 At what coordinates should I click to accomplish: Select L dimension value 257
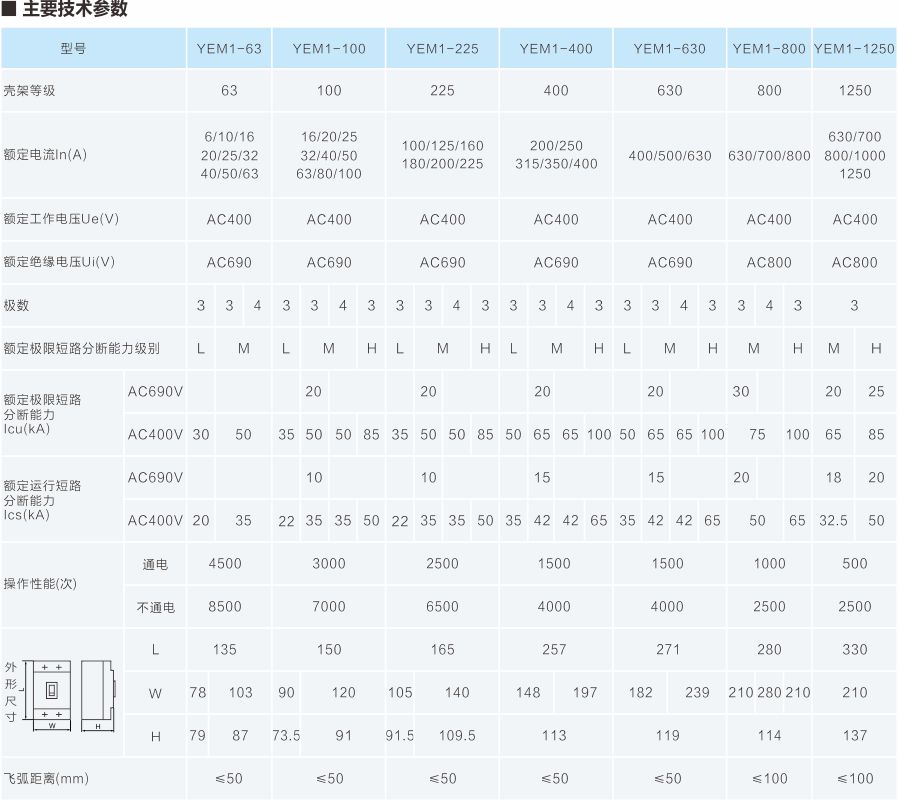pyautogui.click(x=554, y=649)
